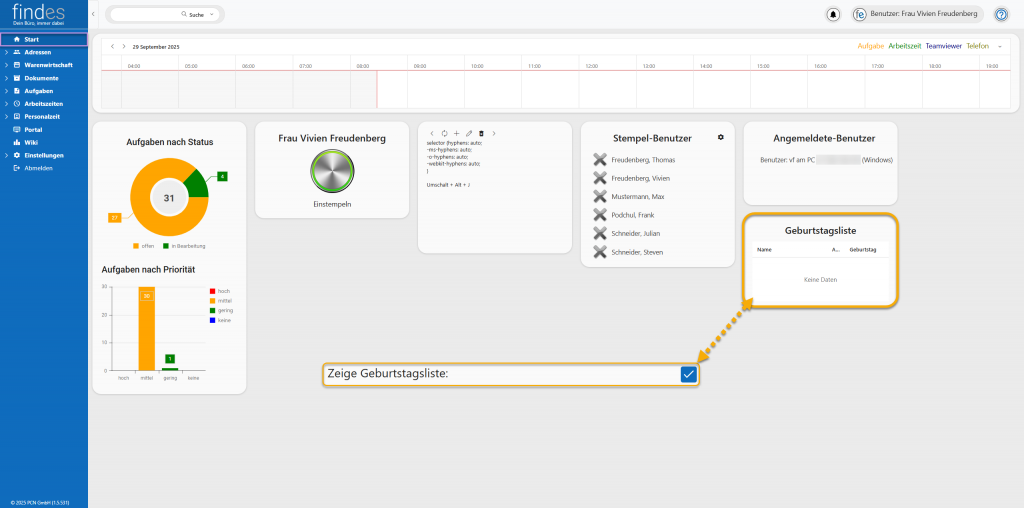Viewport: 1024px width, 508px height.
Task: Go to Portal in the sidebar
Action: click(x=33, y=129)
